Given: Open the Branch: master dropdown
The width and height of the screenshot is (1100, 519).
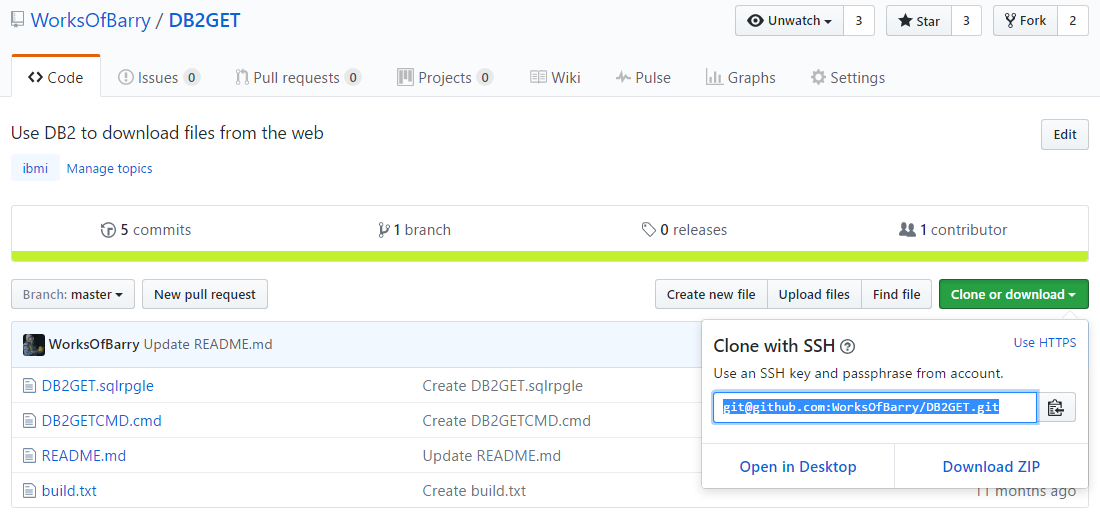Looking at the screenshot, I should pos(73,295).
